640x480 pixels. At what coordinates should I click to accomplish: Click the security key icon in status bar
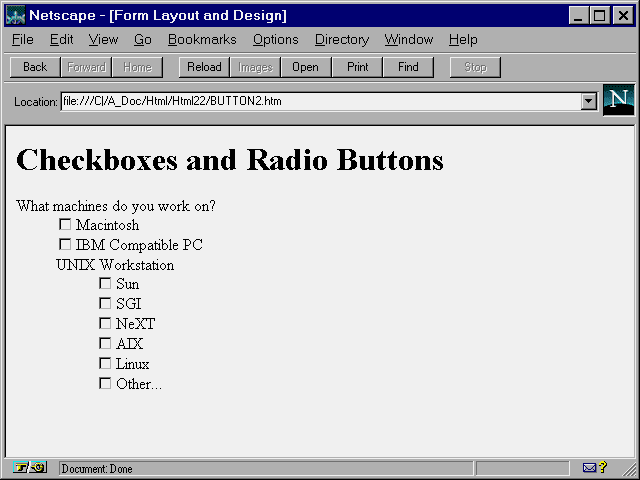pos(30,468)
